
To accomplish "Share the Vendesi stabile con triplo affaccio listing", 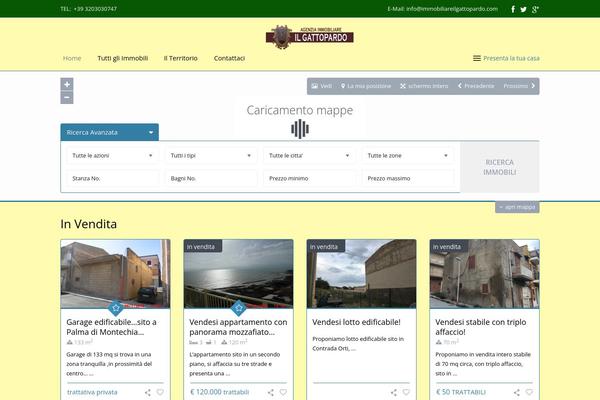I will coord(517,392).
